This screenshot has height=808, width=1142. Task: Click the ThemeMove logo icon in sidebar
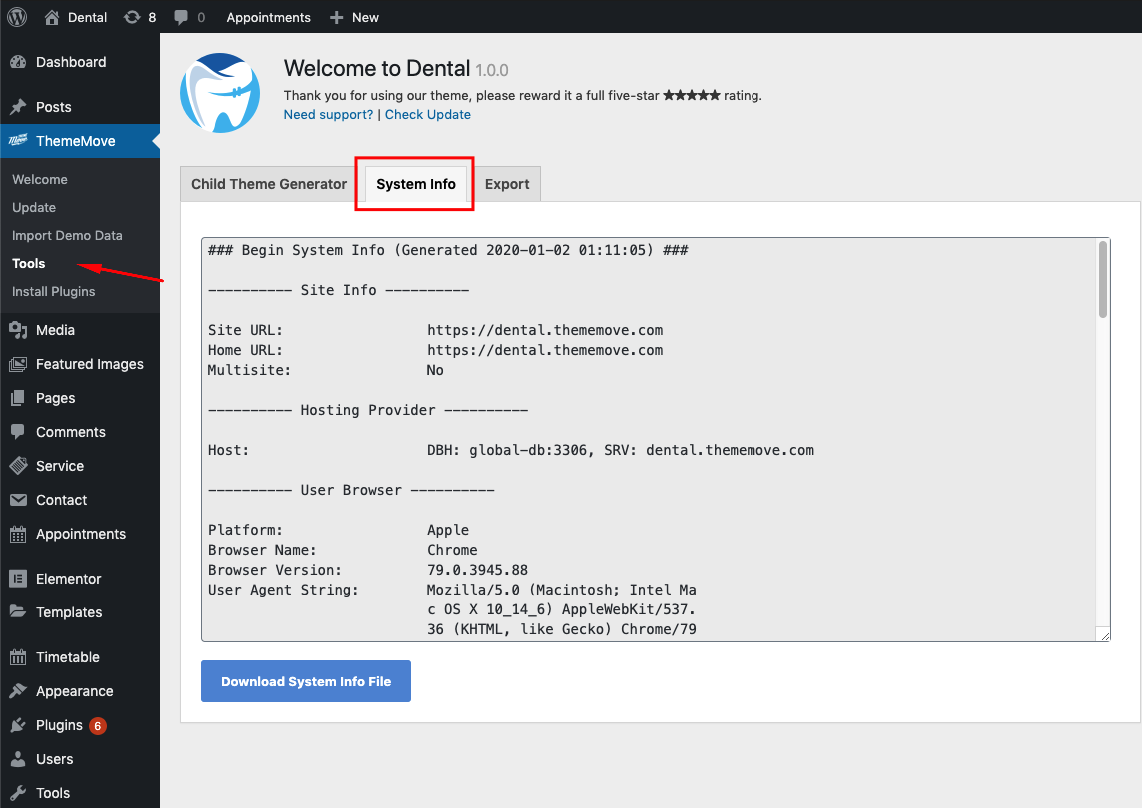(18, 141)
